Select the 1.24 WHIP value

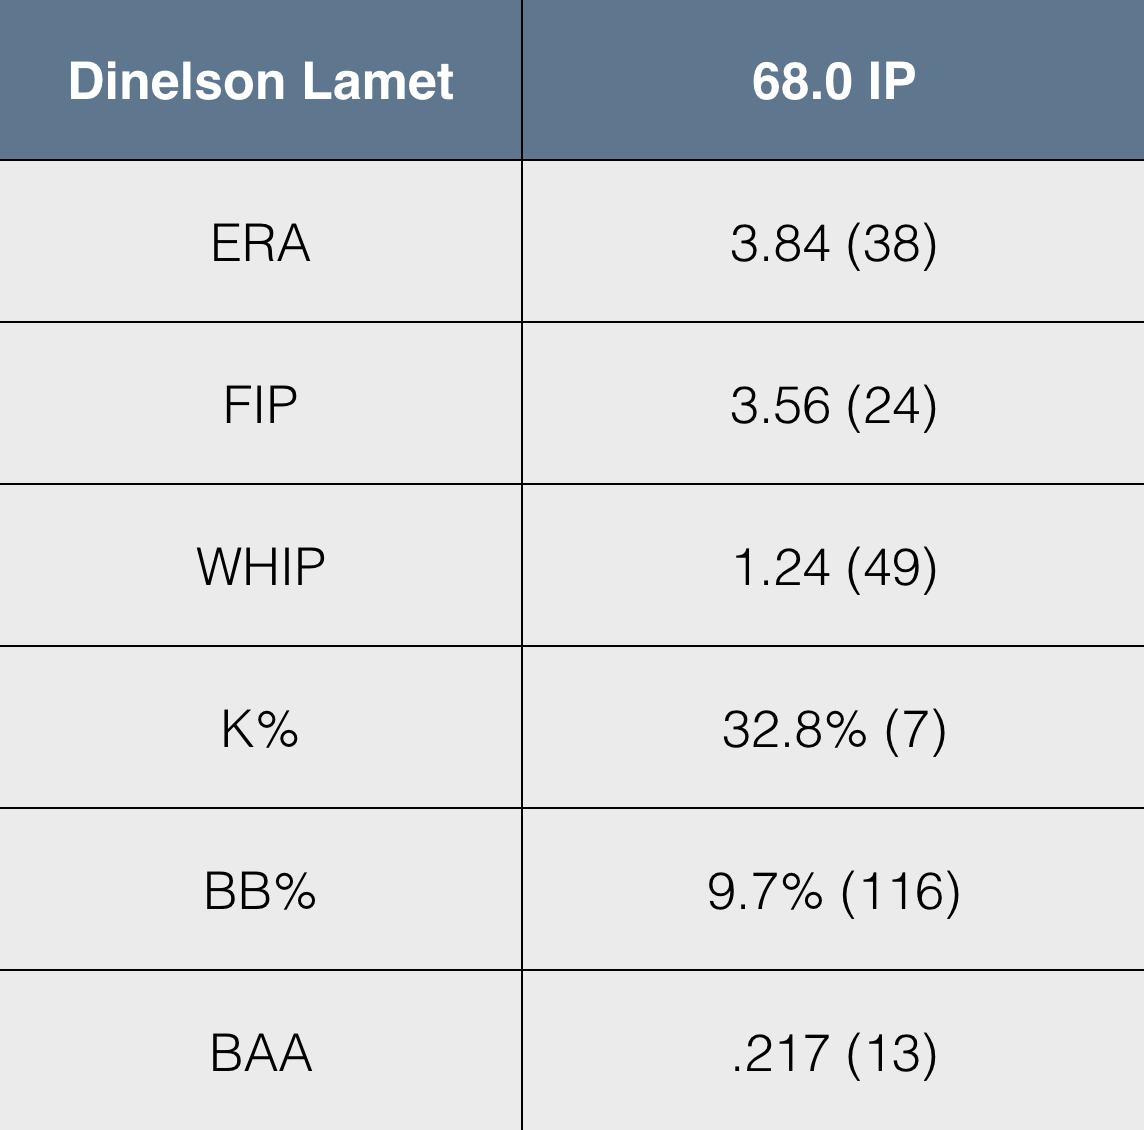coord(781,567)
